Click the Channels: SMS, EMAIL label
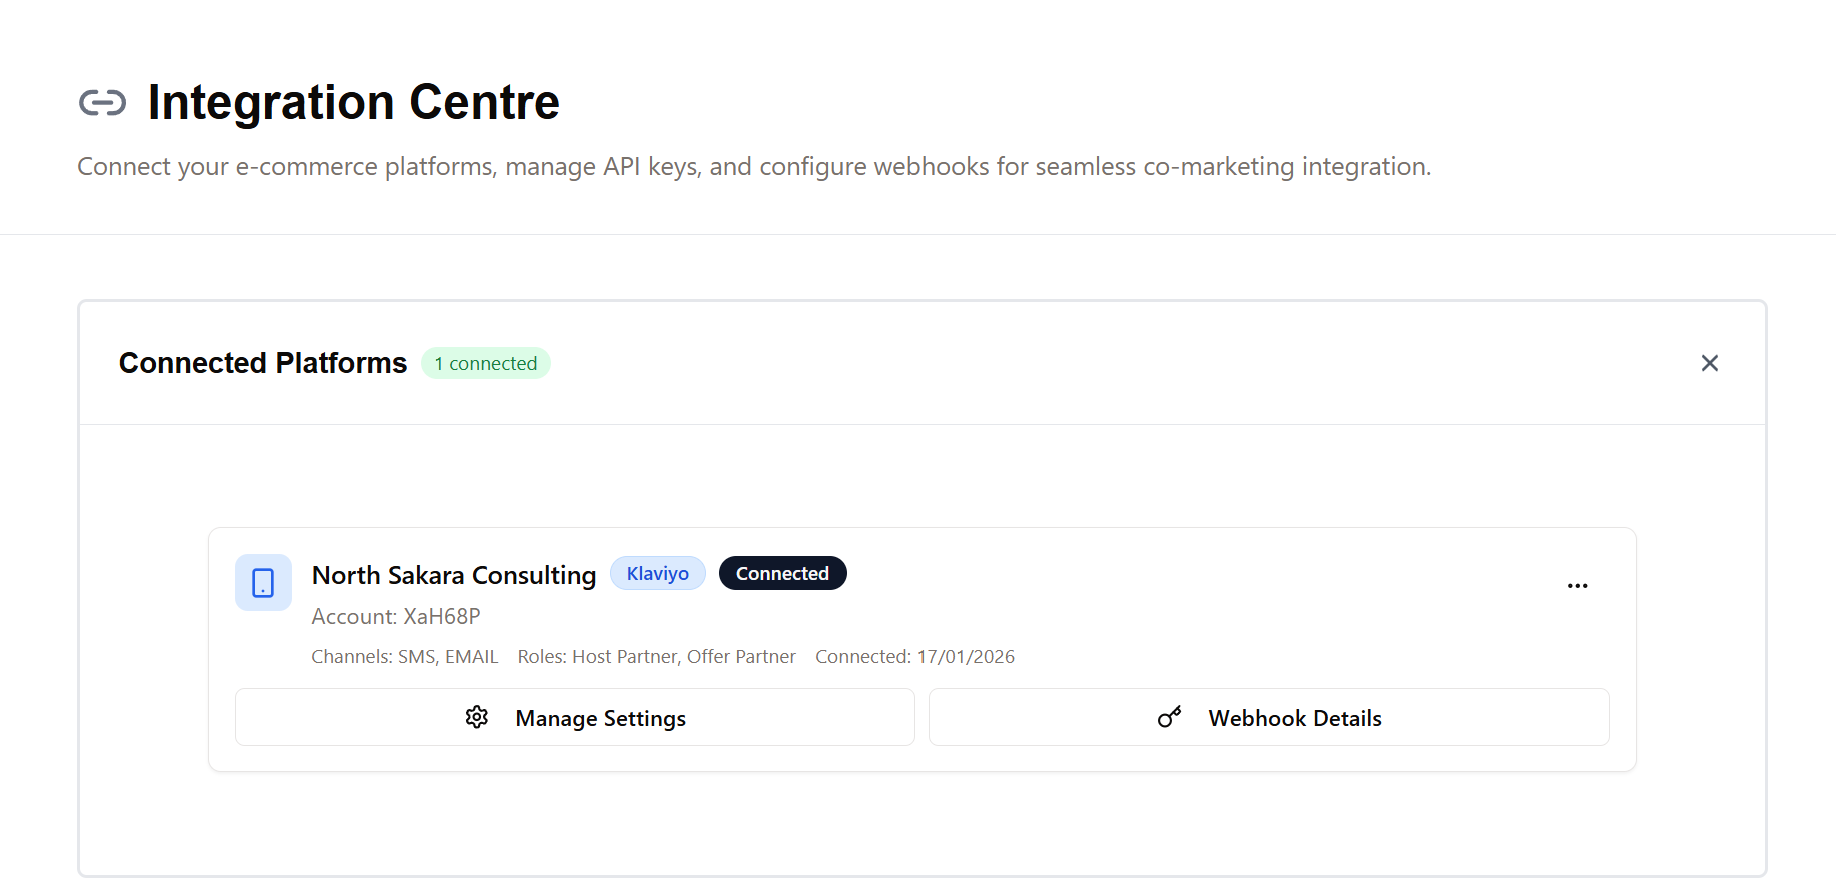Viewport: 1836px width, 894px height. (404, 656)
